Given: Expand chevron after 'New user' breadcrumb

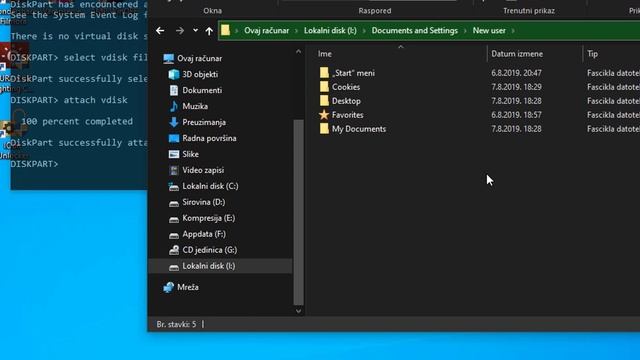Looking at the screenshot, I should (x=513, y=31).
